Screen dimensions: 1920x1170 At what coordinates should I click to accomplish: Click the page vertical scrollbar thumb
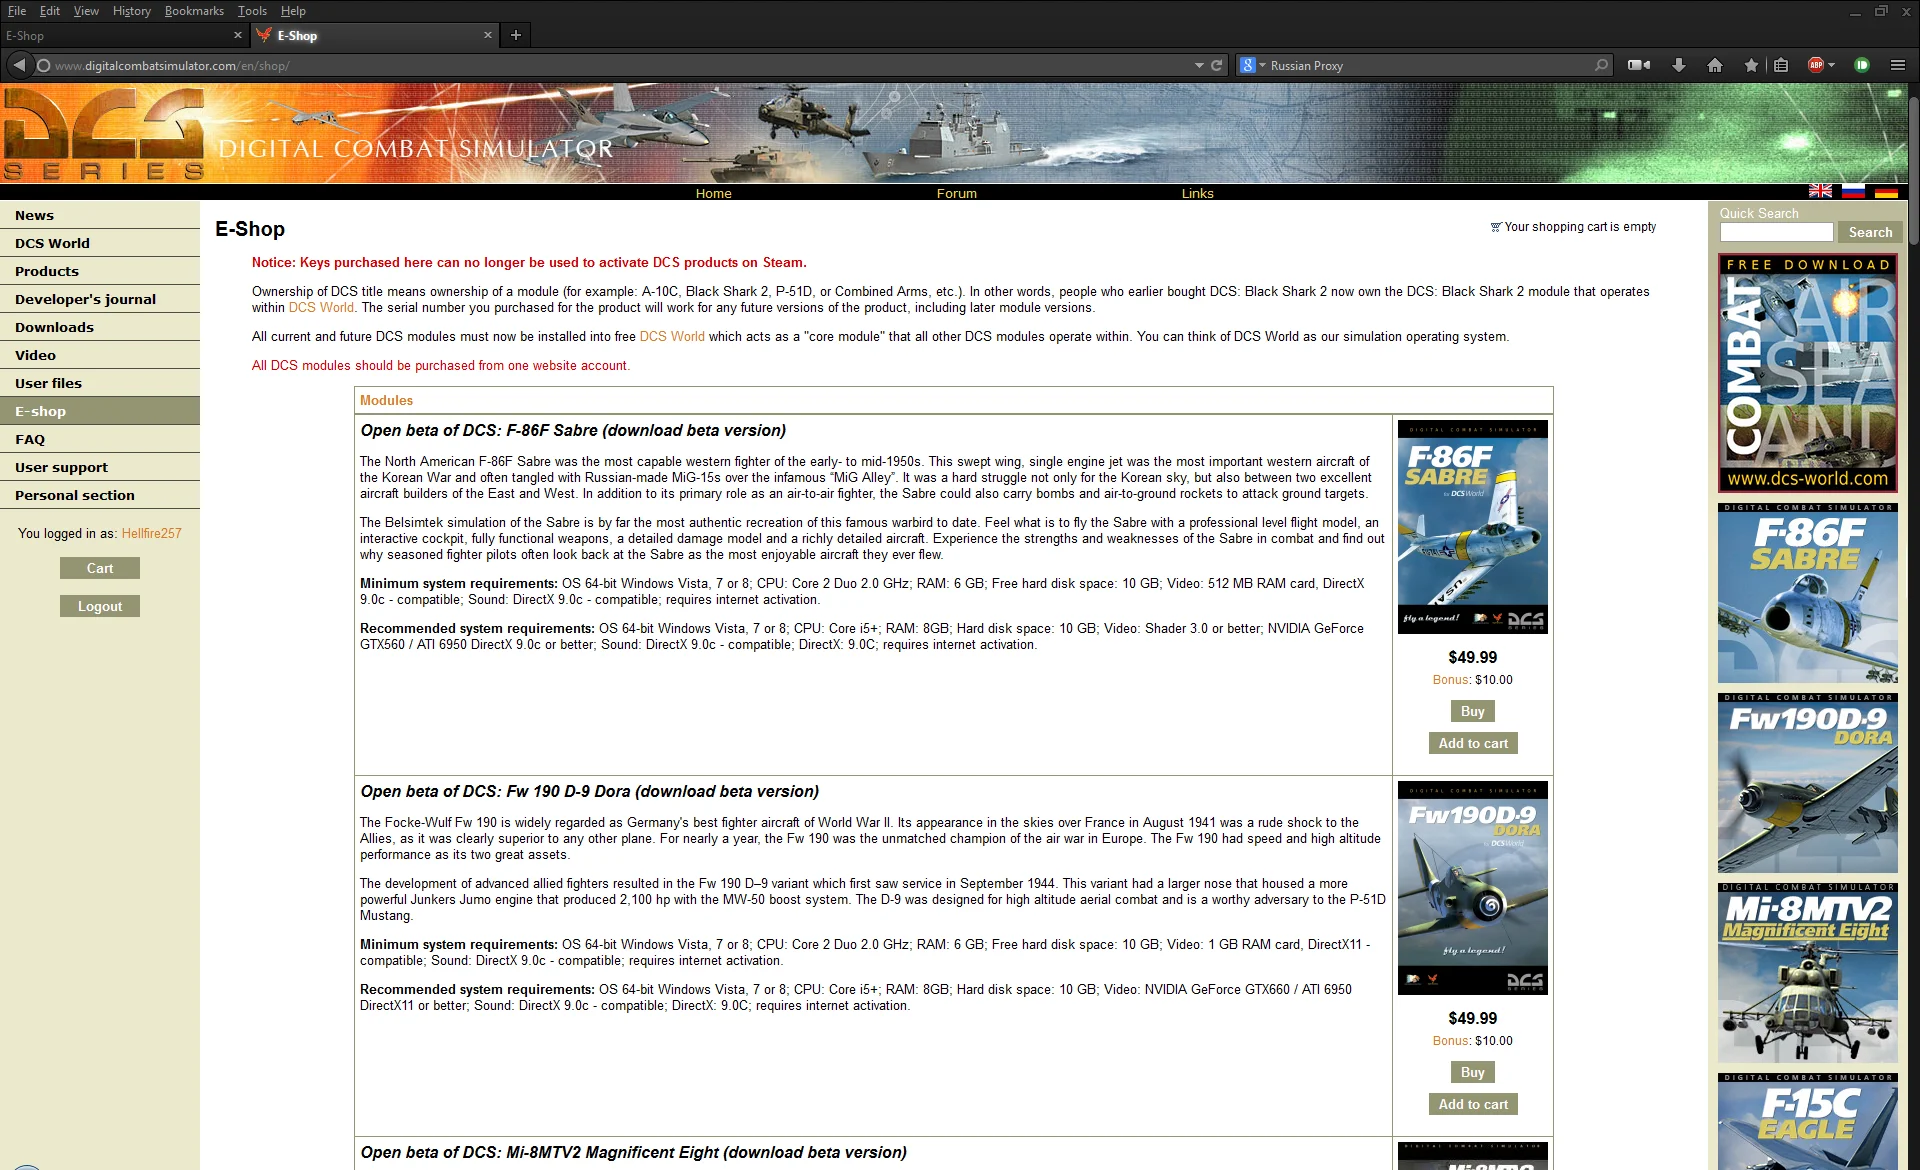pos(1913,170)
